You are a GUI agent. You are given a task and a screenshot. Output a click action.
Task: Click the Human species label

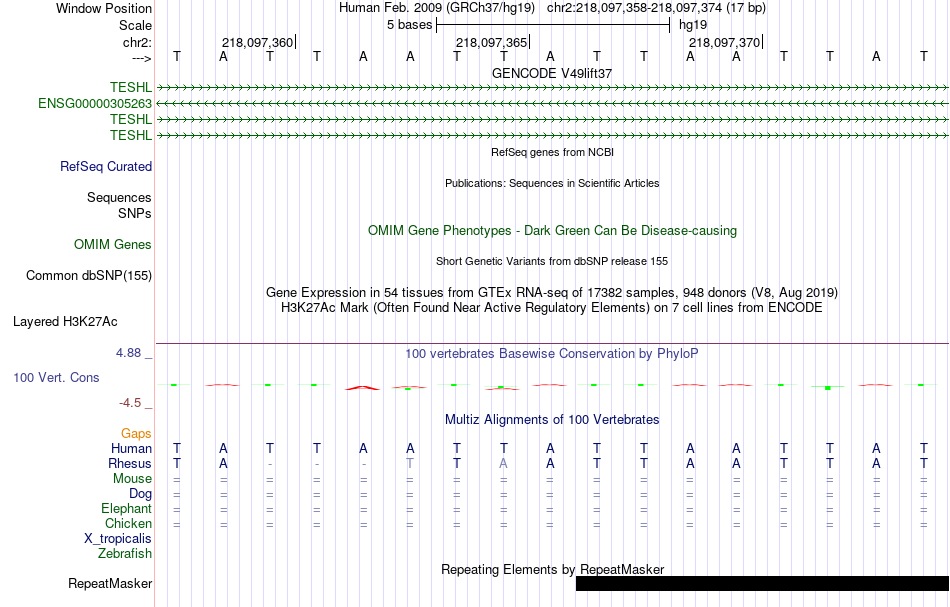pos(131,449)
